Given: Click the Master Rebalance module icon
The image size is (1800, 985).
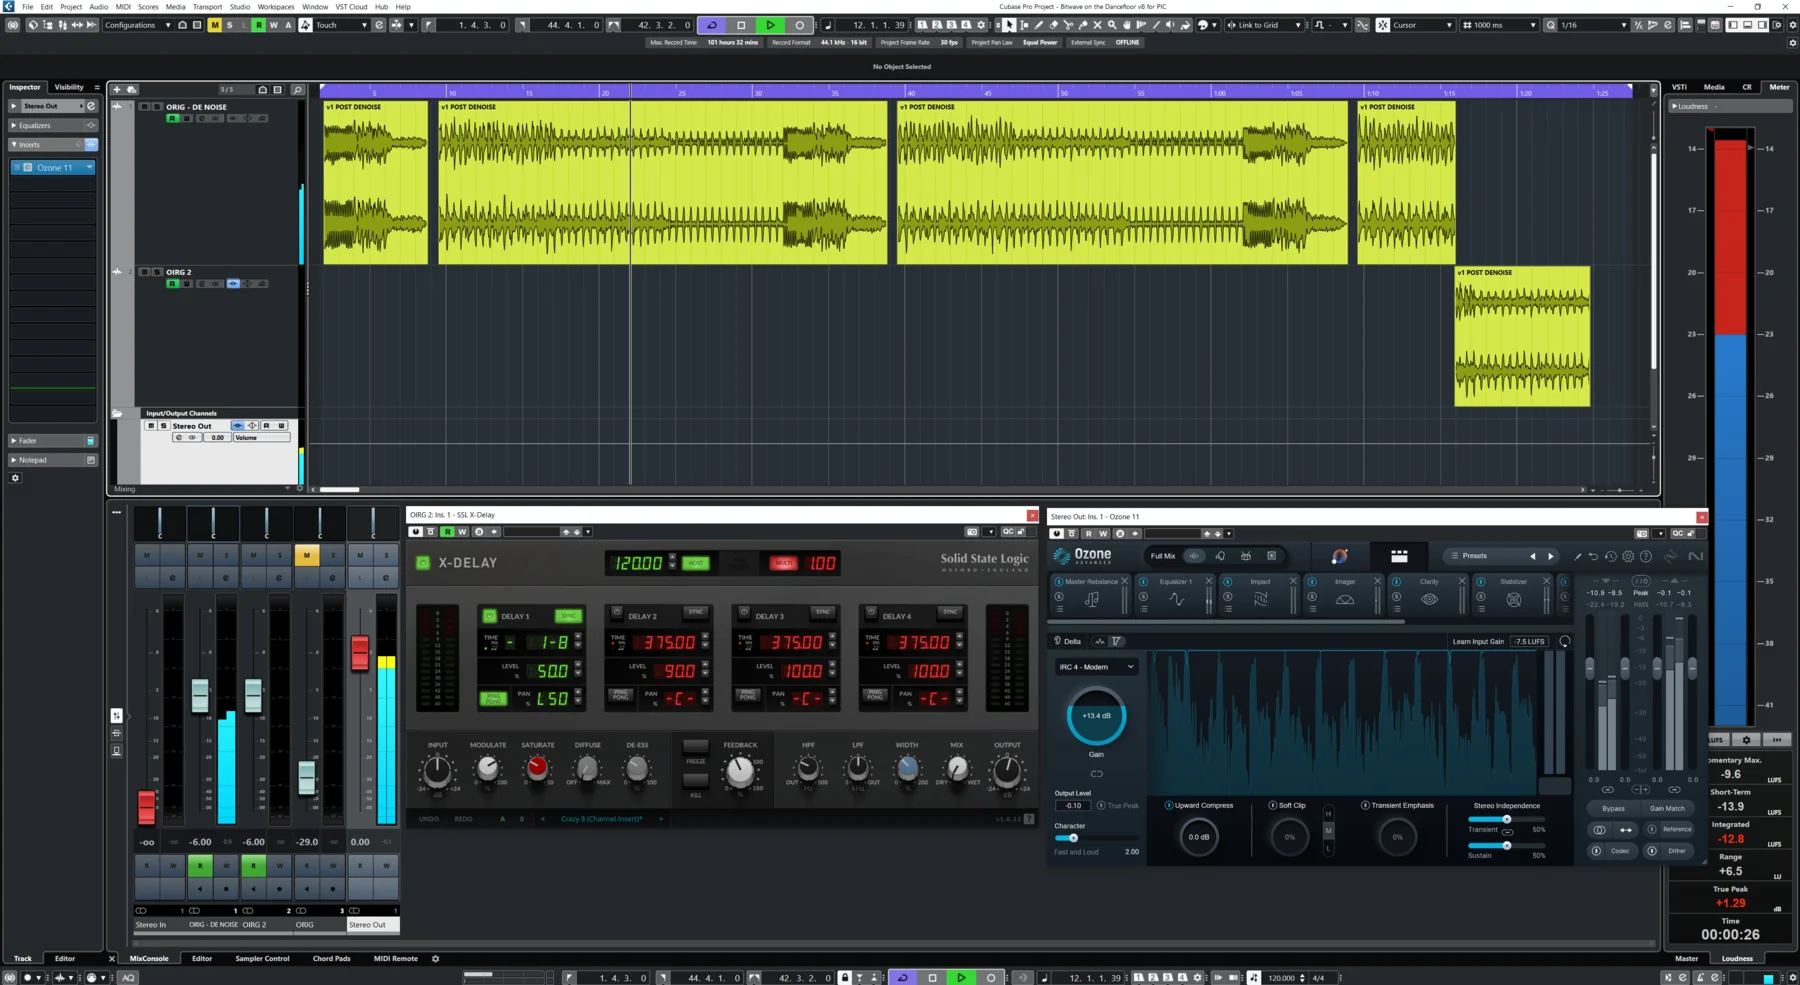Looking at the screenshot, I should point(1092,597).
